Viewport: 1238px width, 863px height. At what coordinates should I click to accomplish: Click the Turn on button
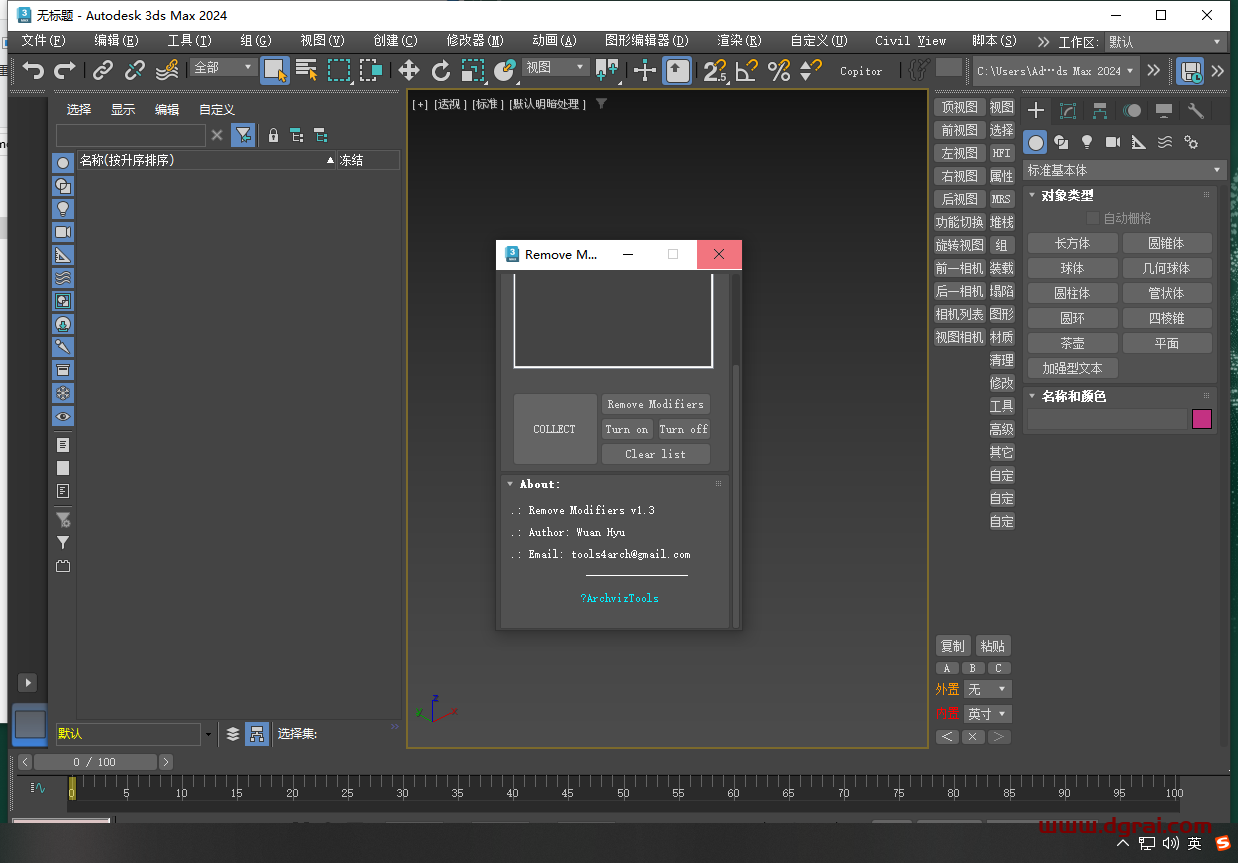tap(627, 429)
